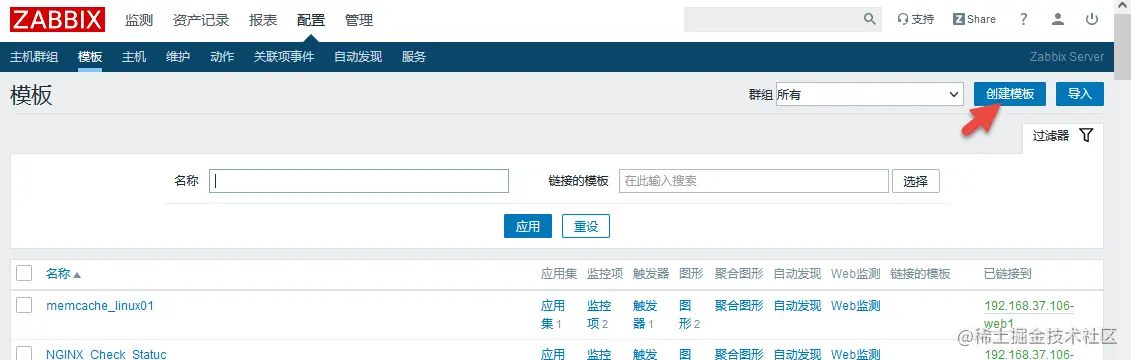
Task: Click the 应用 filter button
Action: click(x=528, y=226)
